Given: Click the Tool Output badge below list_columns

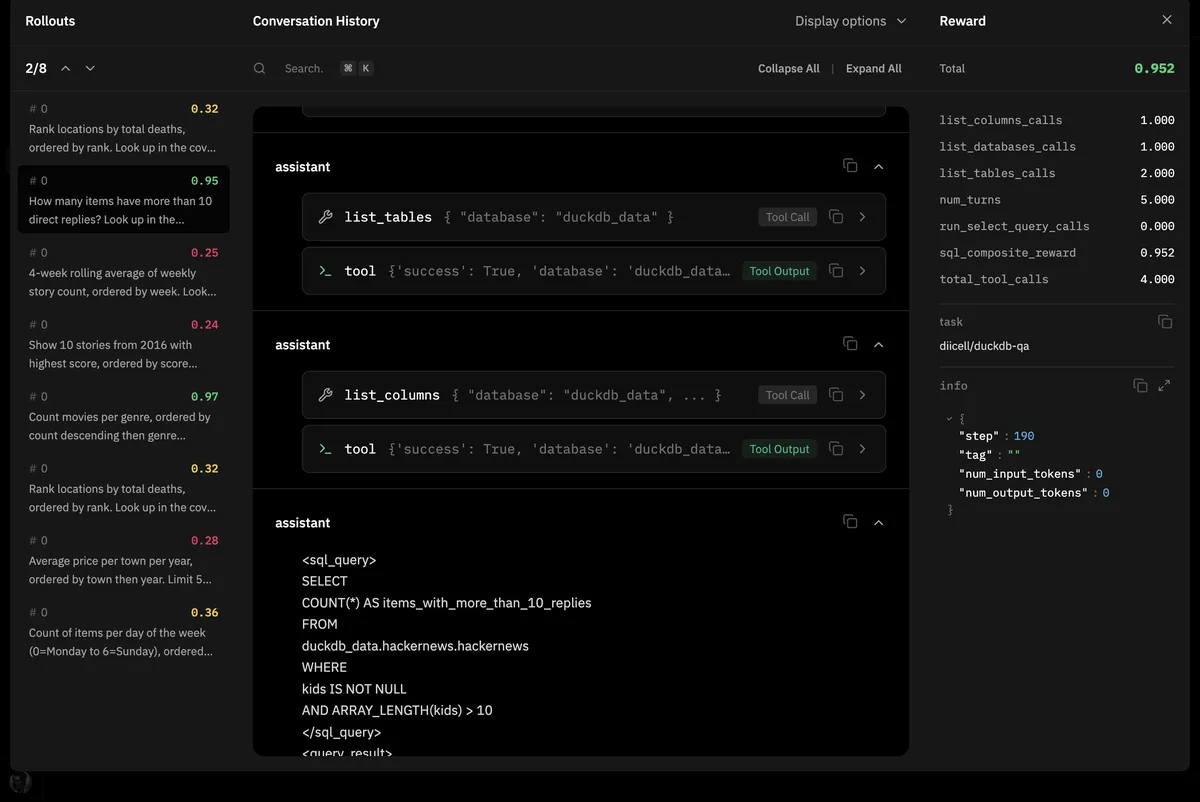Looking at the screenshot, I should click(779, 449).
